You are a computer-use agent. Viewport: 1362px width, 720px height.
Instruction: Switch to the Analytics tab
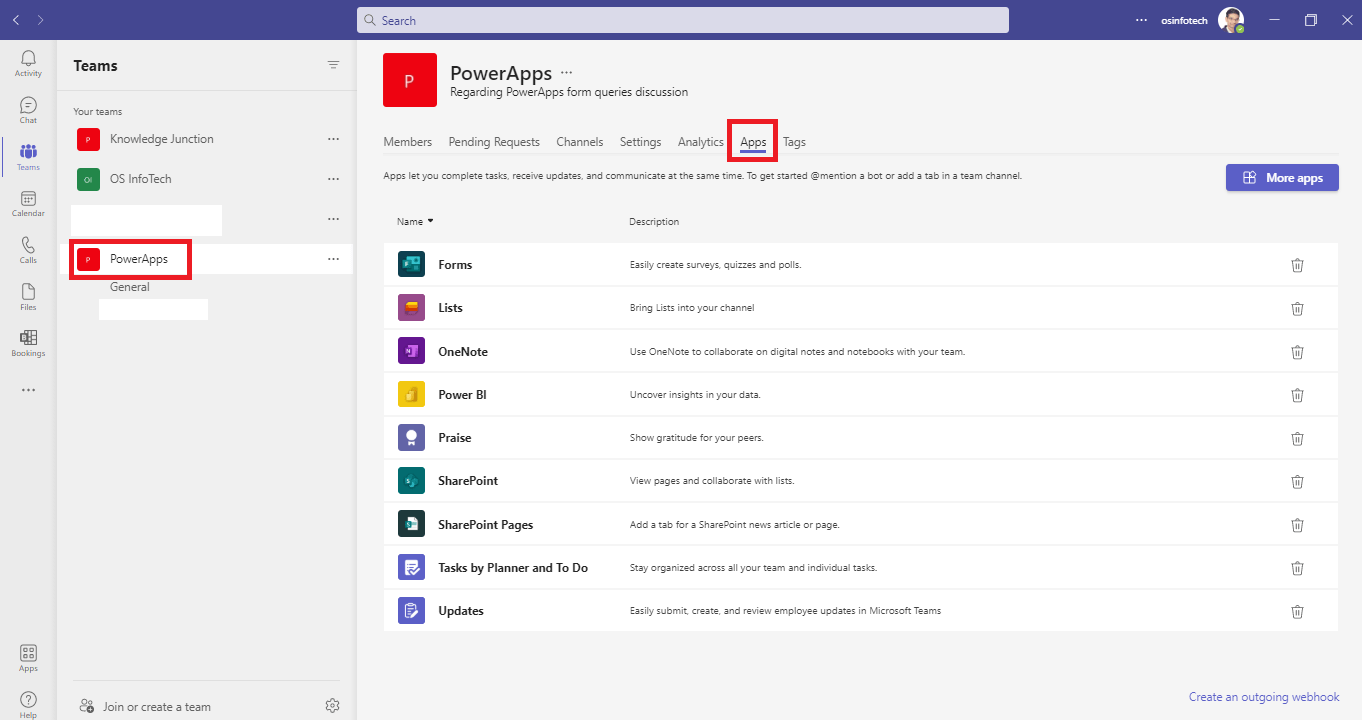tap(701, 142)
